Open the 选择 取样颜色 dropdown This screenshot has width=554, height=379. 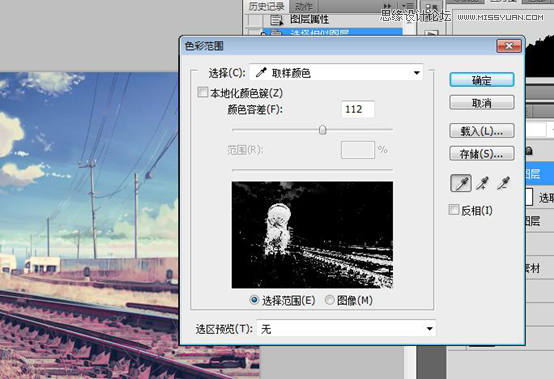point(336,73)
